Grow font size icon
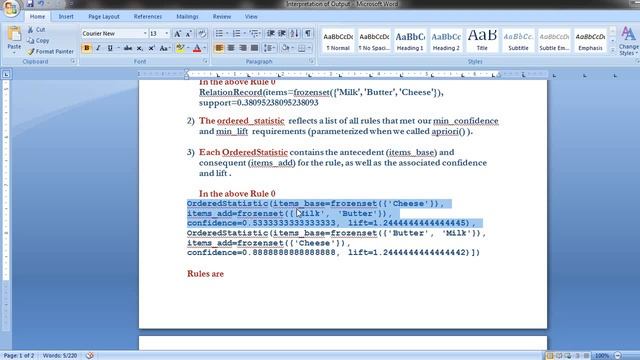 point(178,34)
